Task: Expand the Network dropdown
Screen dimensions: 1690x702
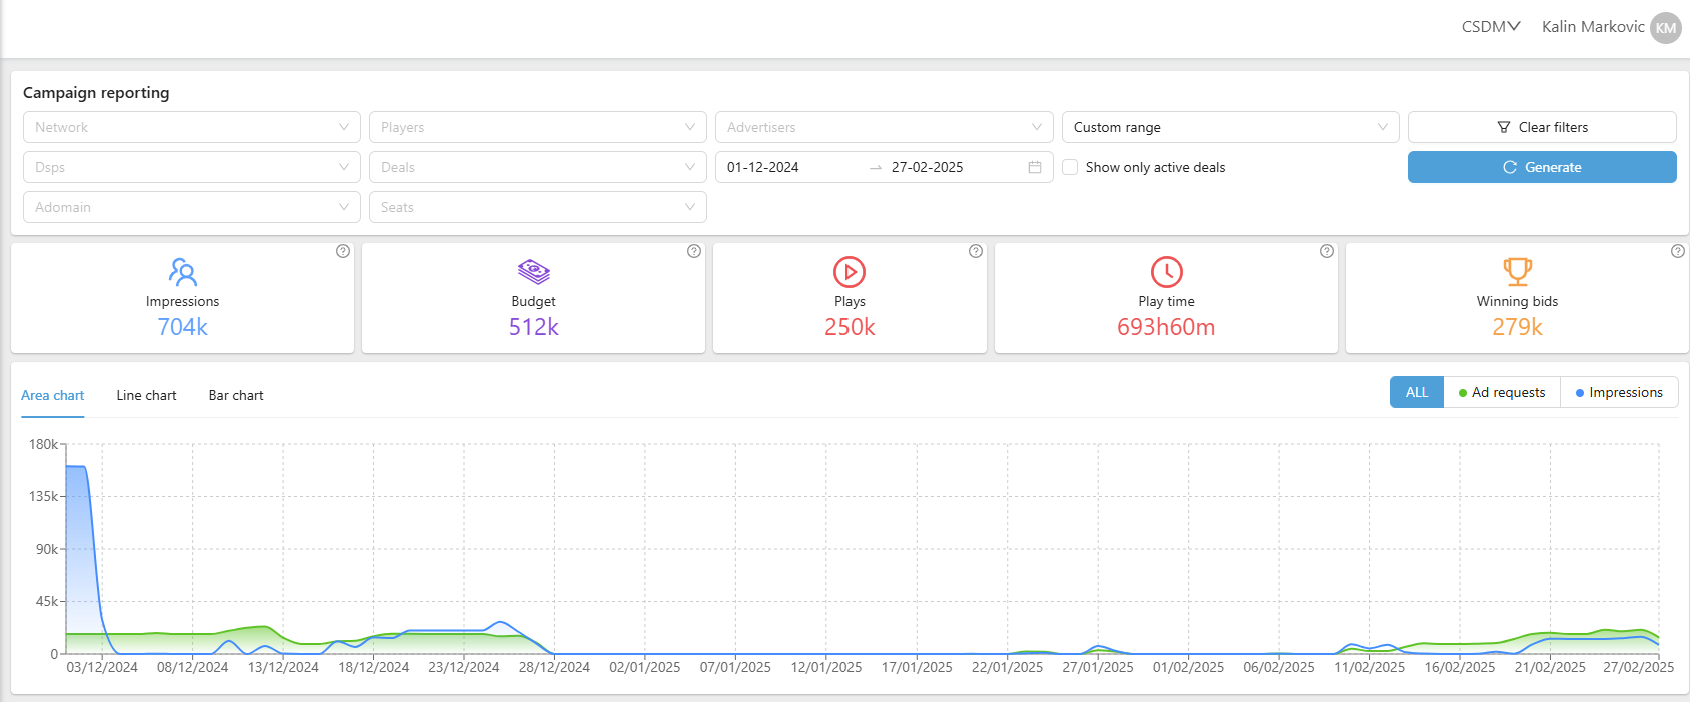Action: pyautogui.click(x=191, y=127)
